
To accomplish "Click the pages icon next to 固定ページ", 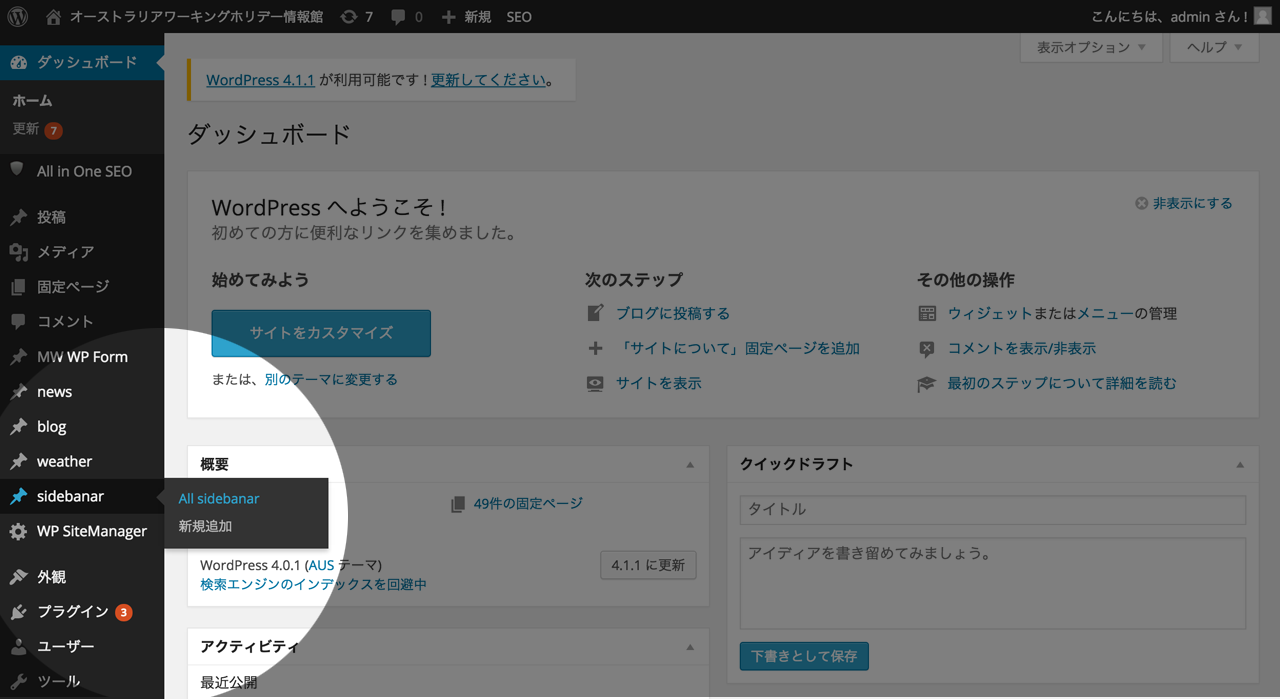I will pyautogui.click(x=18, y=287).
